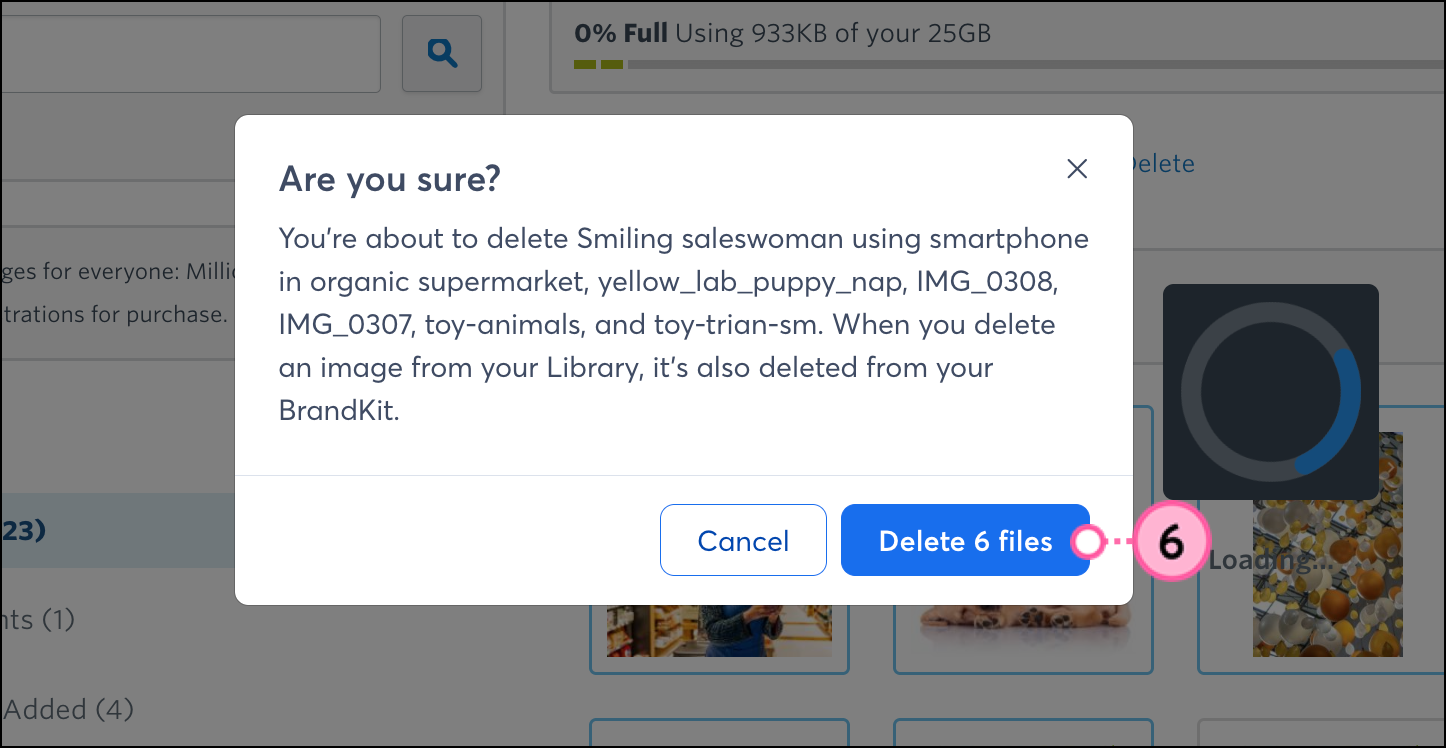Click the 'Are you sure?' dialog heading
This screenshot has height=748, width=1446.
(x=390, y=180)
